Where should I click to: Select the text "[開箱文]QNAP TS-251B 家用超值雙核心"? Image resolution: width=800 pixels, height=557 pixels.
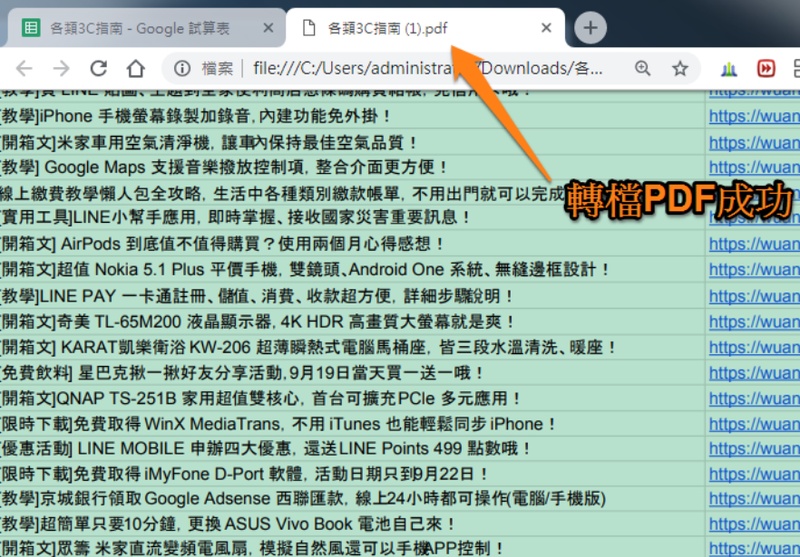pyautogui.click(x=149, y=398)
